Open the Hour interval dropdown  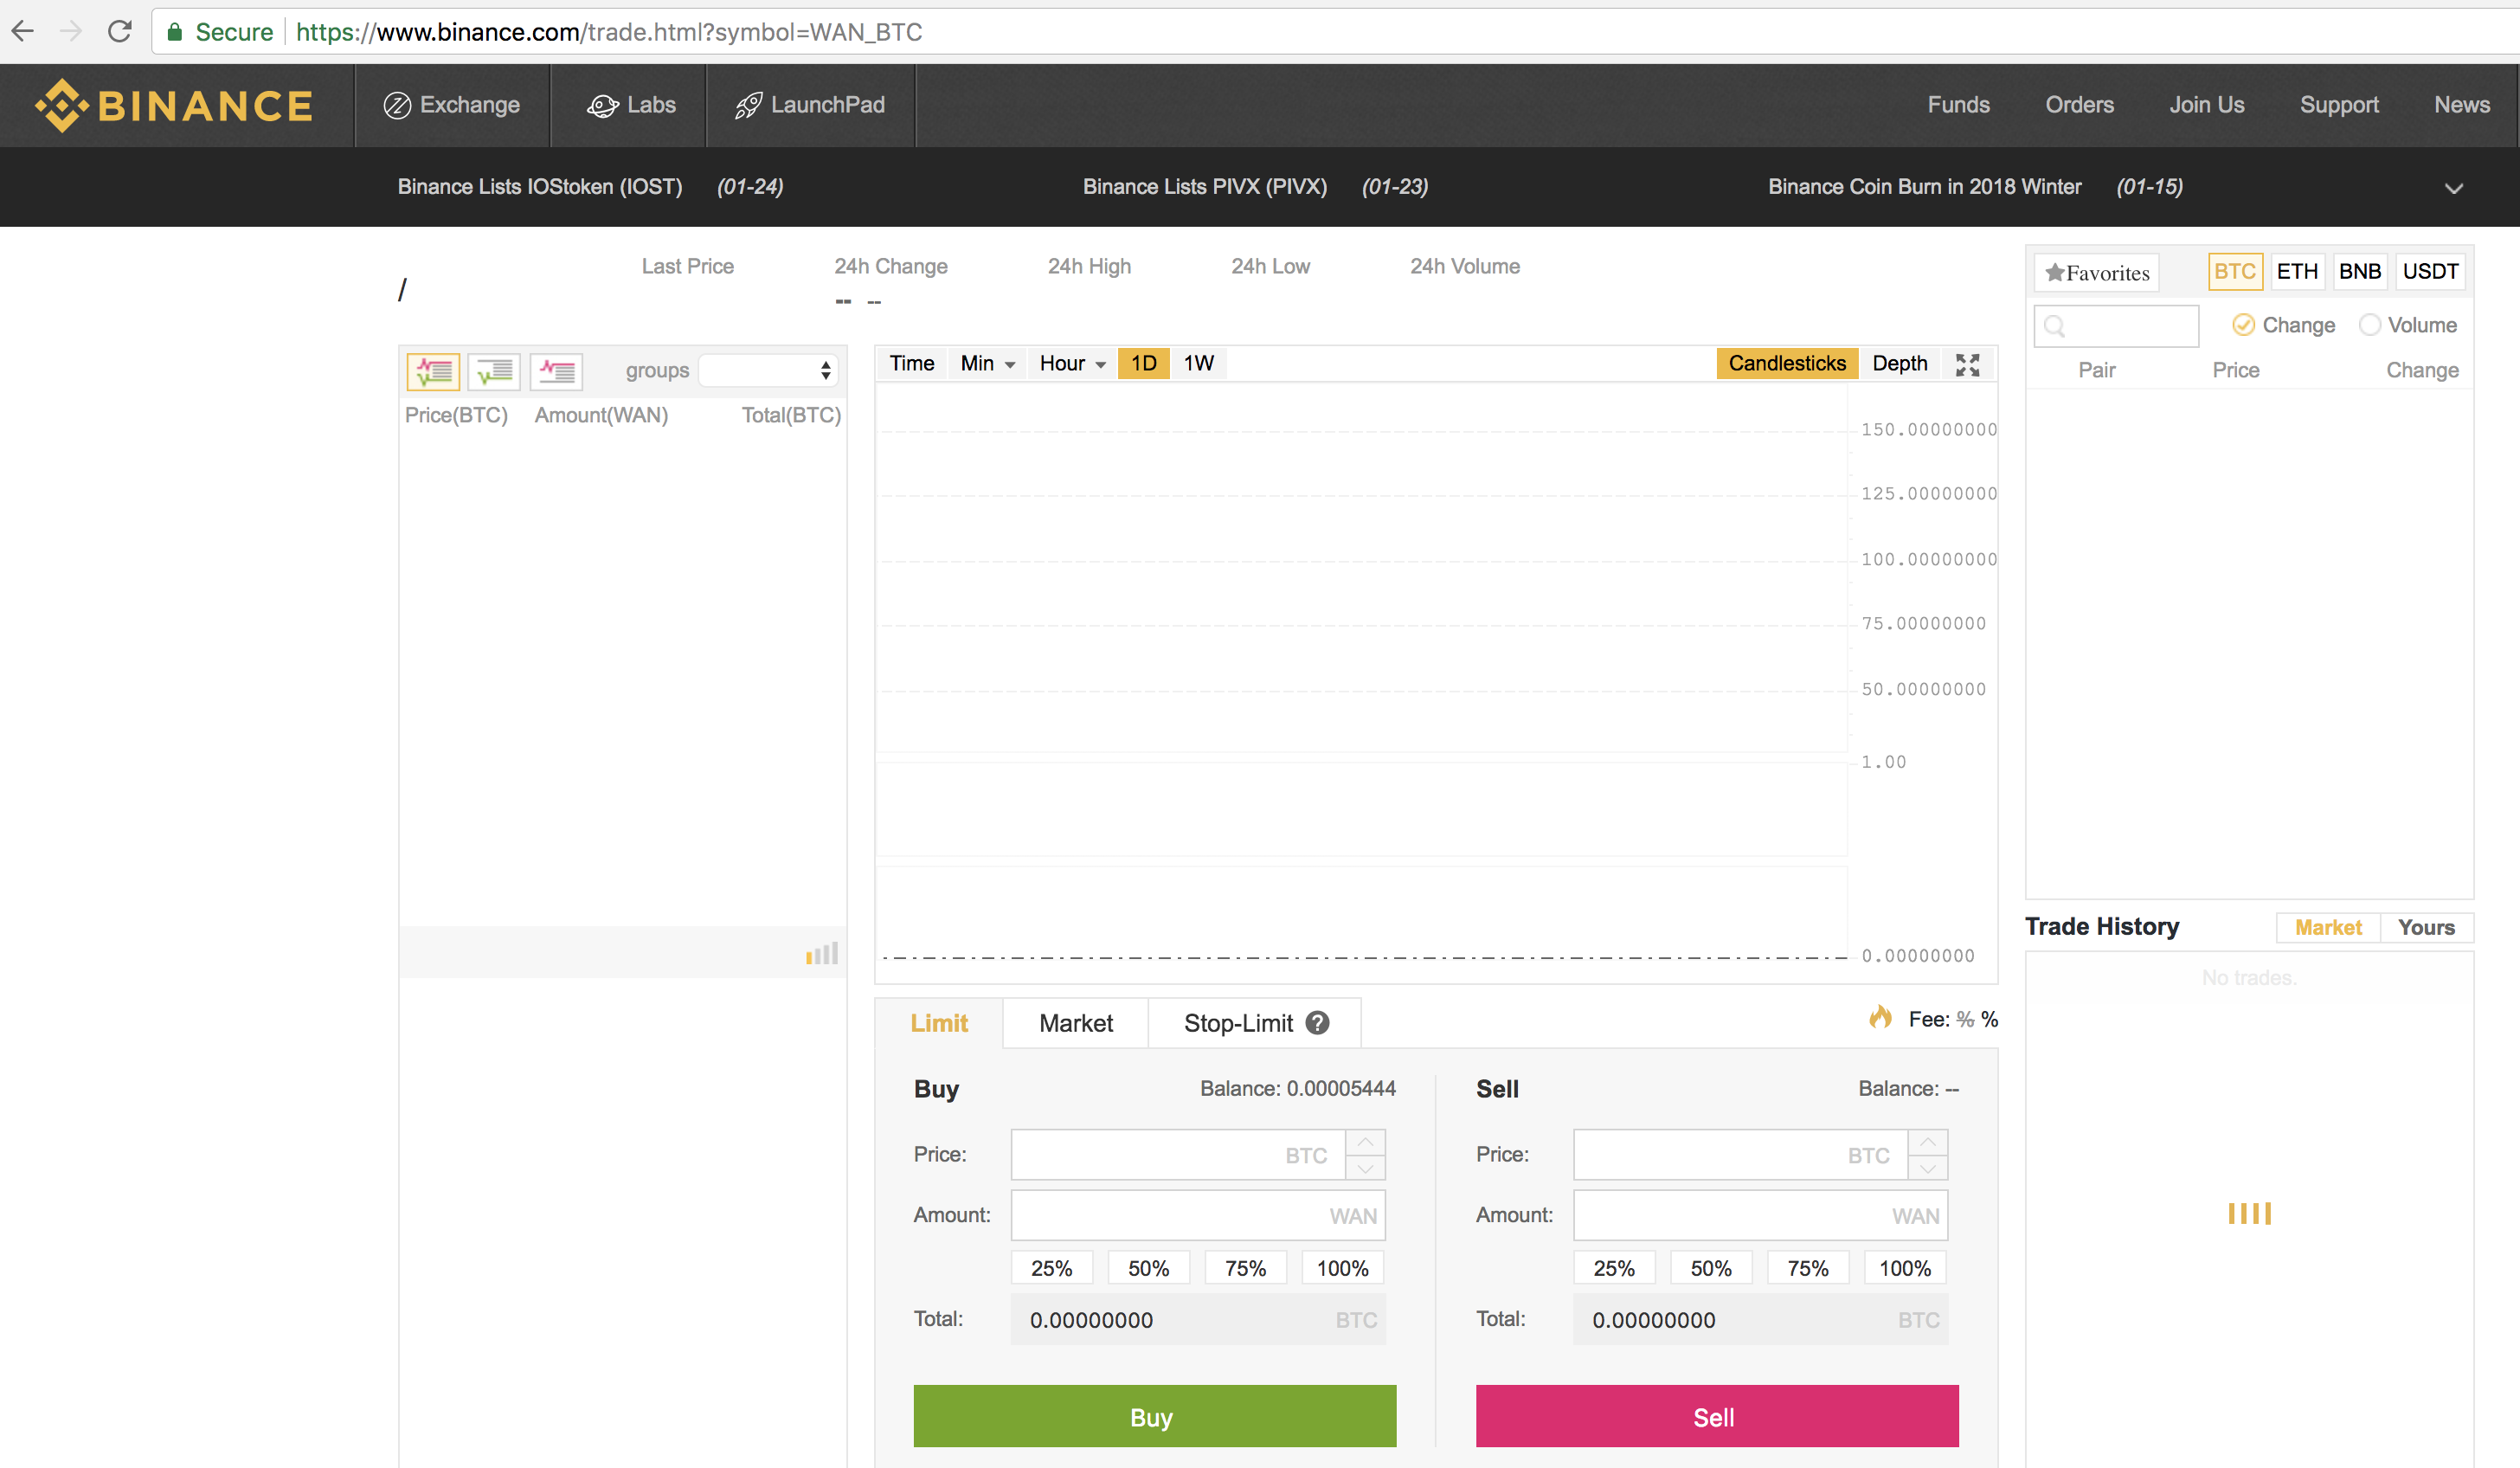[x=1072, y=363]
